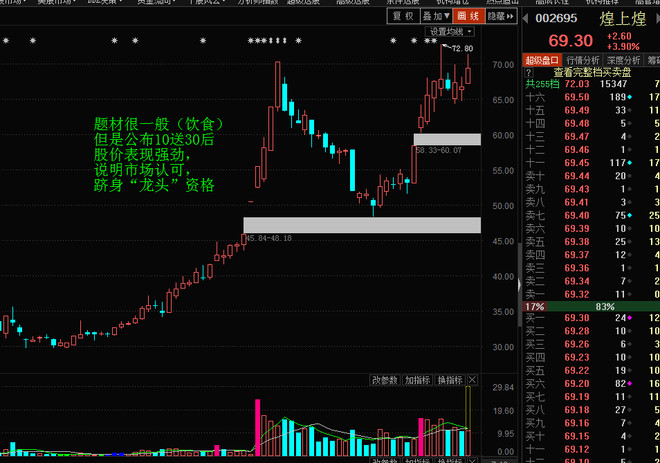Select the 超级盘口 tab
This screenshot has width=660, height=463.
(542, 60)
